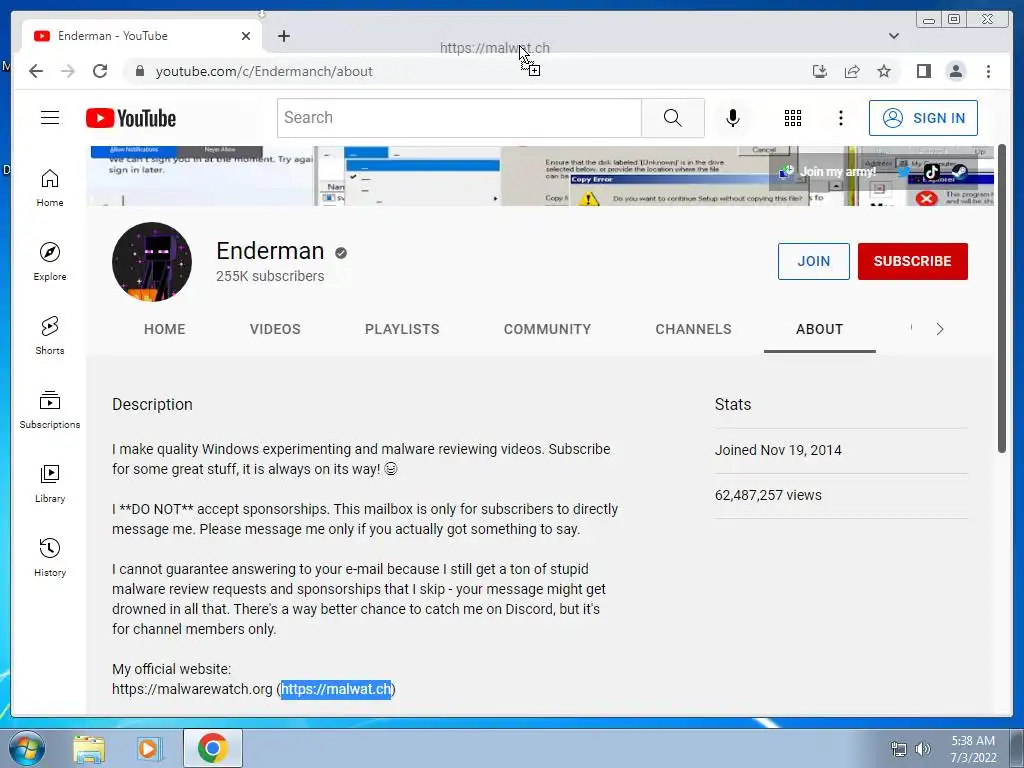The image size is (1024, 768).
Task: Switch to the VIDEOS tab
Action: (x=275, y=329)
